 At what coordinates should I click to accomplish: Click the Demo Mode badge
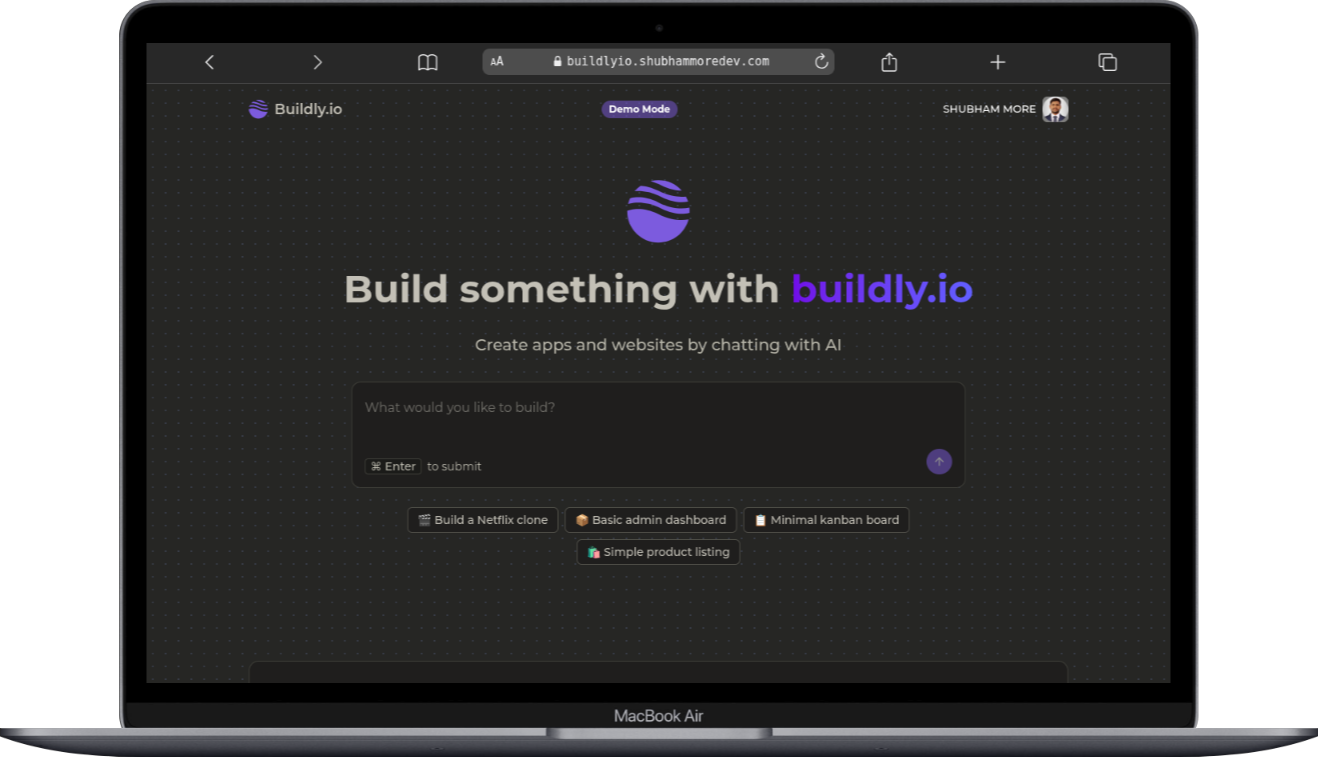(x=639, y=109)
